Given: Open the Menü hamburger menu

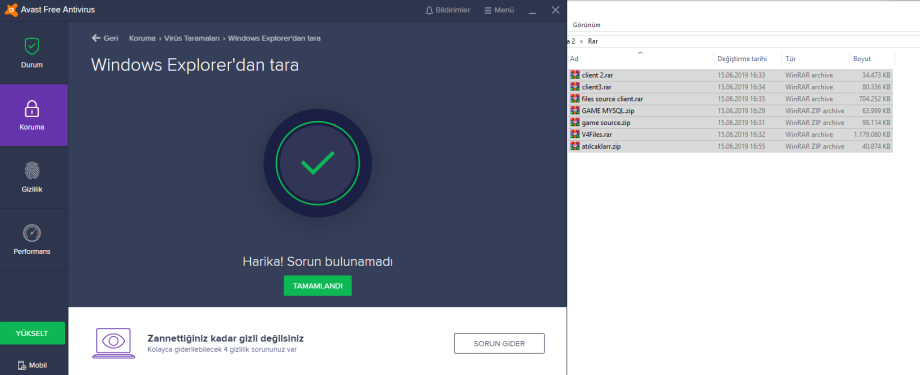Looking at the screenshot, I should pyautogui.click(x=499, y=10).
